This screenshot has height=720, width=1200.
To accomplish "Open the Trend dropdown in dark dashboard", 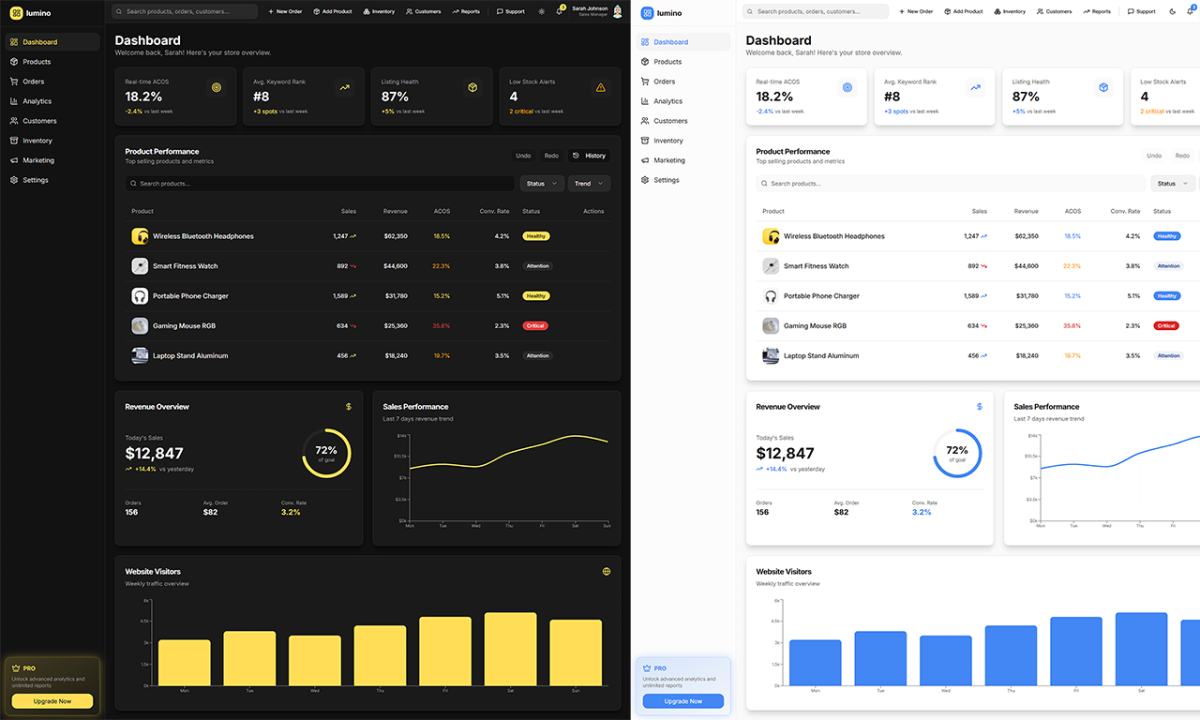I will [589, 184].
